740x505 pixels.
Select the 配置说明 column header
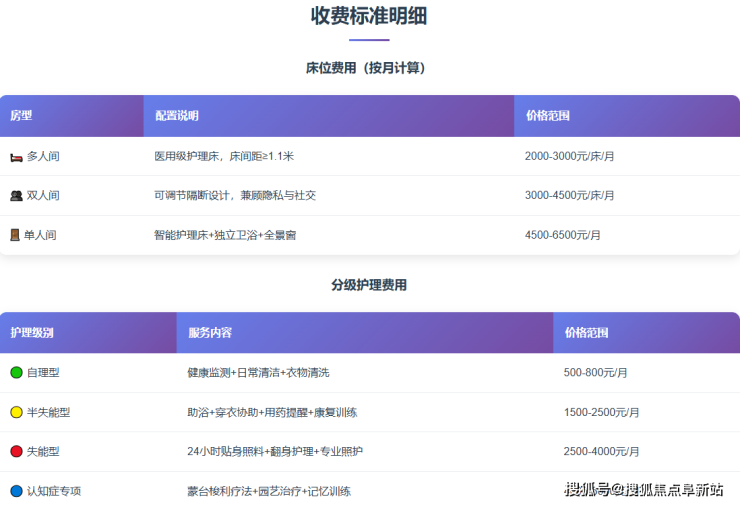(x=176, y=116)
